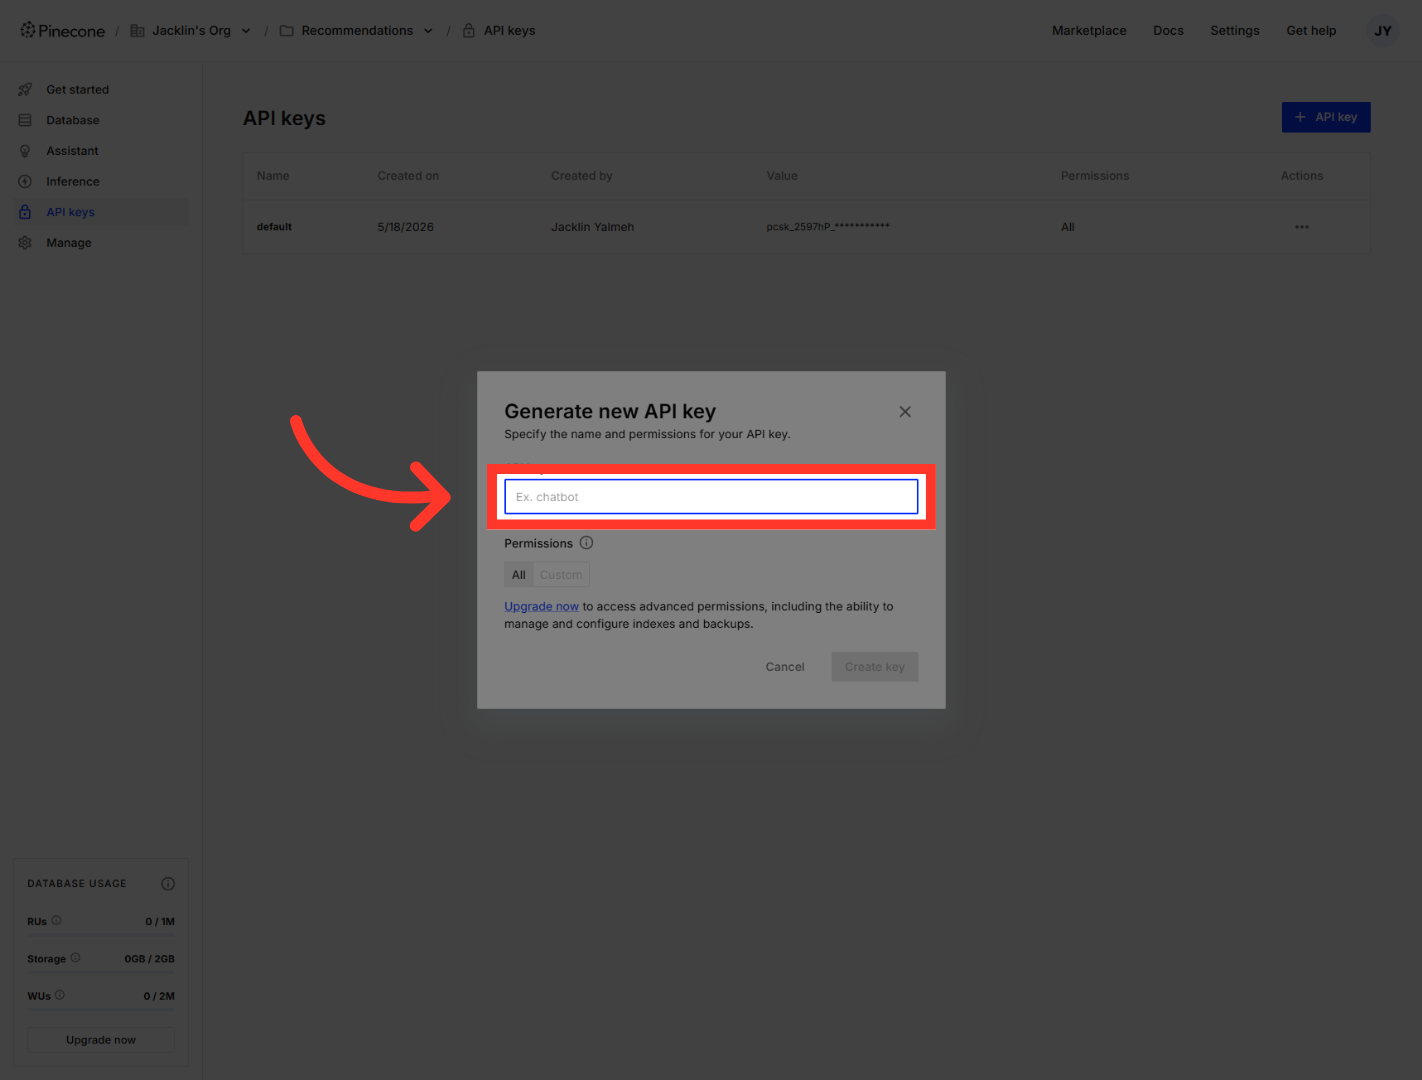Click the 0GB / 2GB storage value

point(149,959)
